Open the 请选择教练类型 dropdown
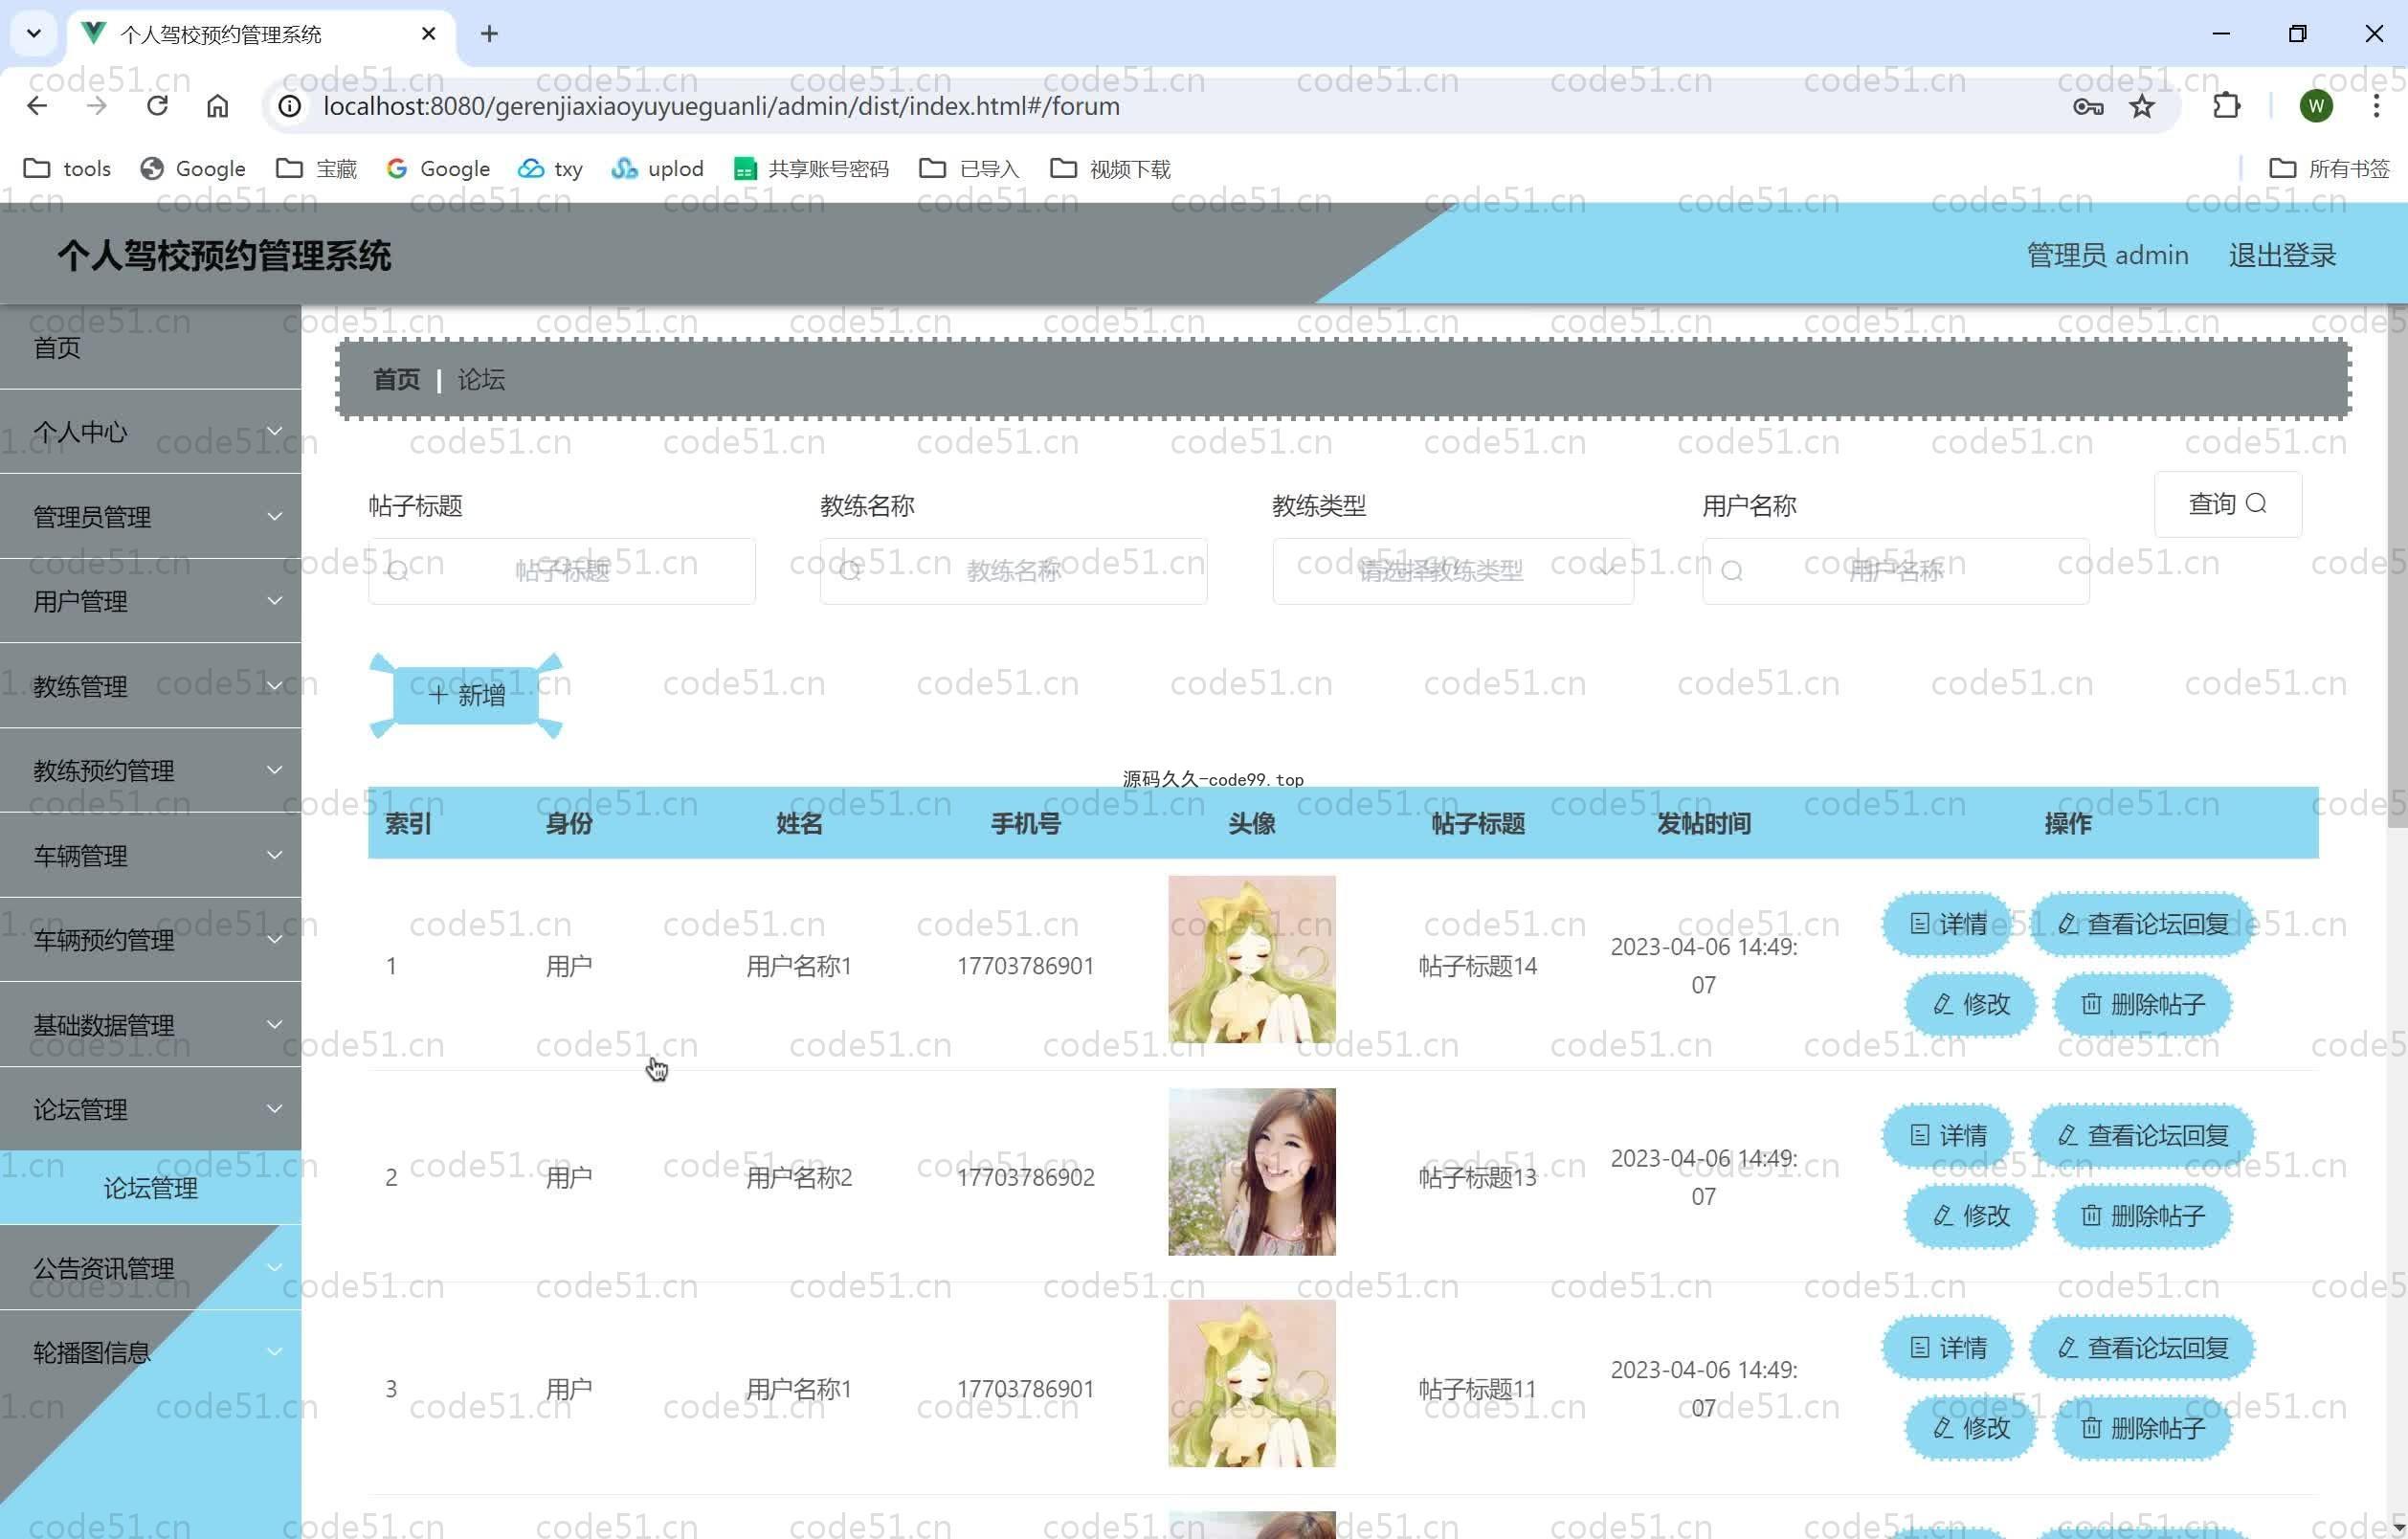 [1453, 571]
